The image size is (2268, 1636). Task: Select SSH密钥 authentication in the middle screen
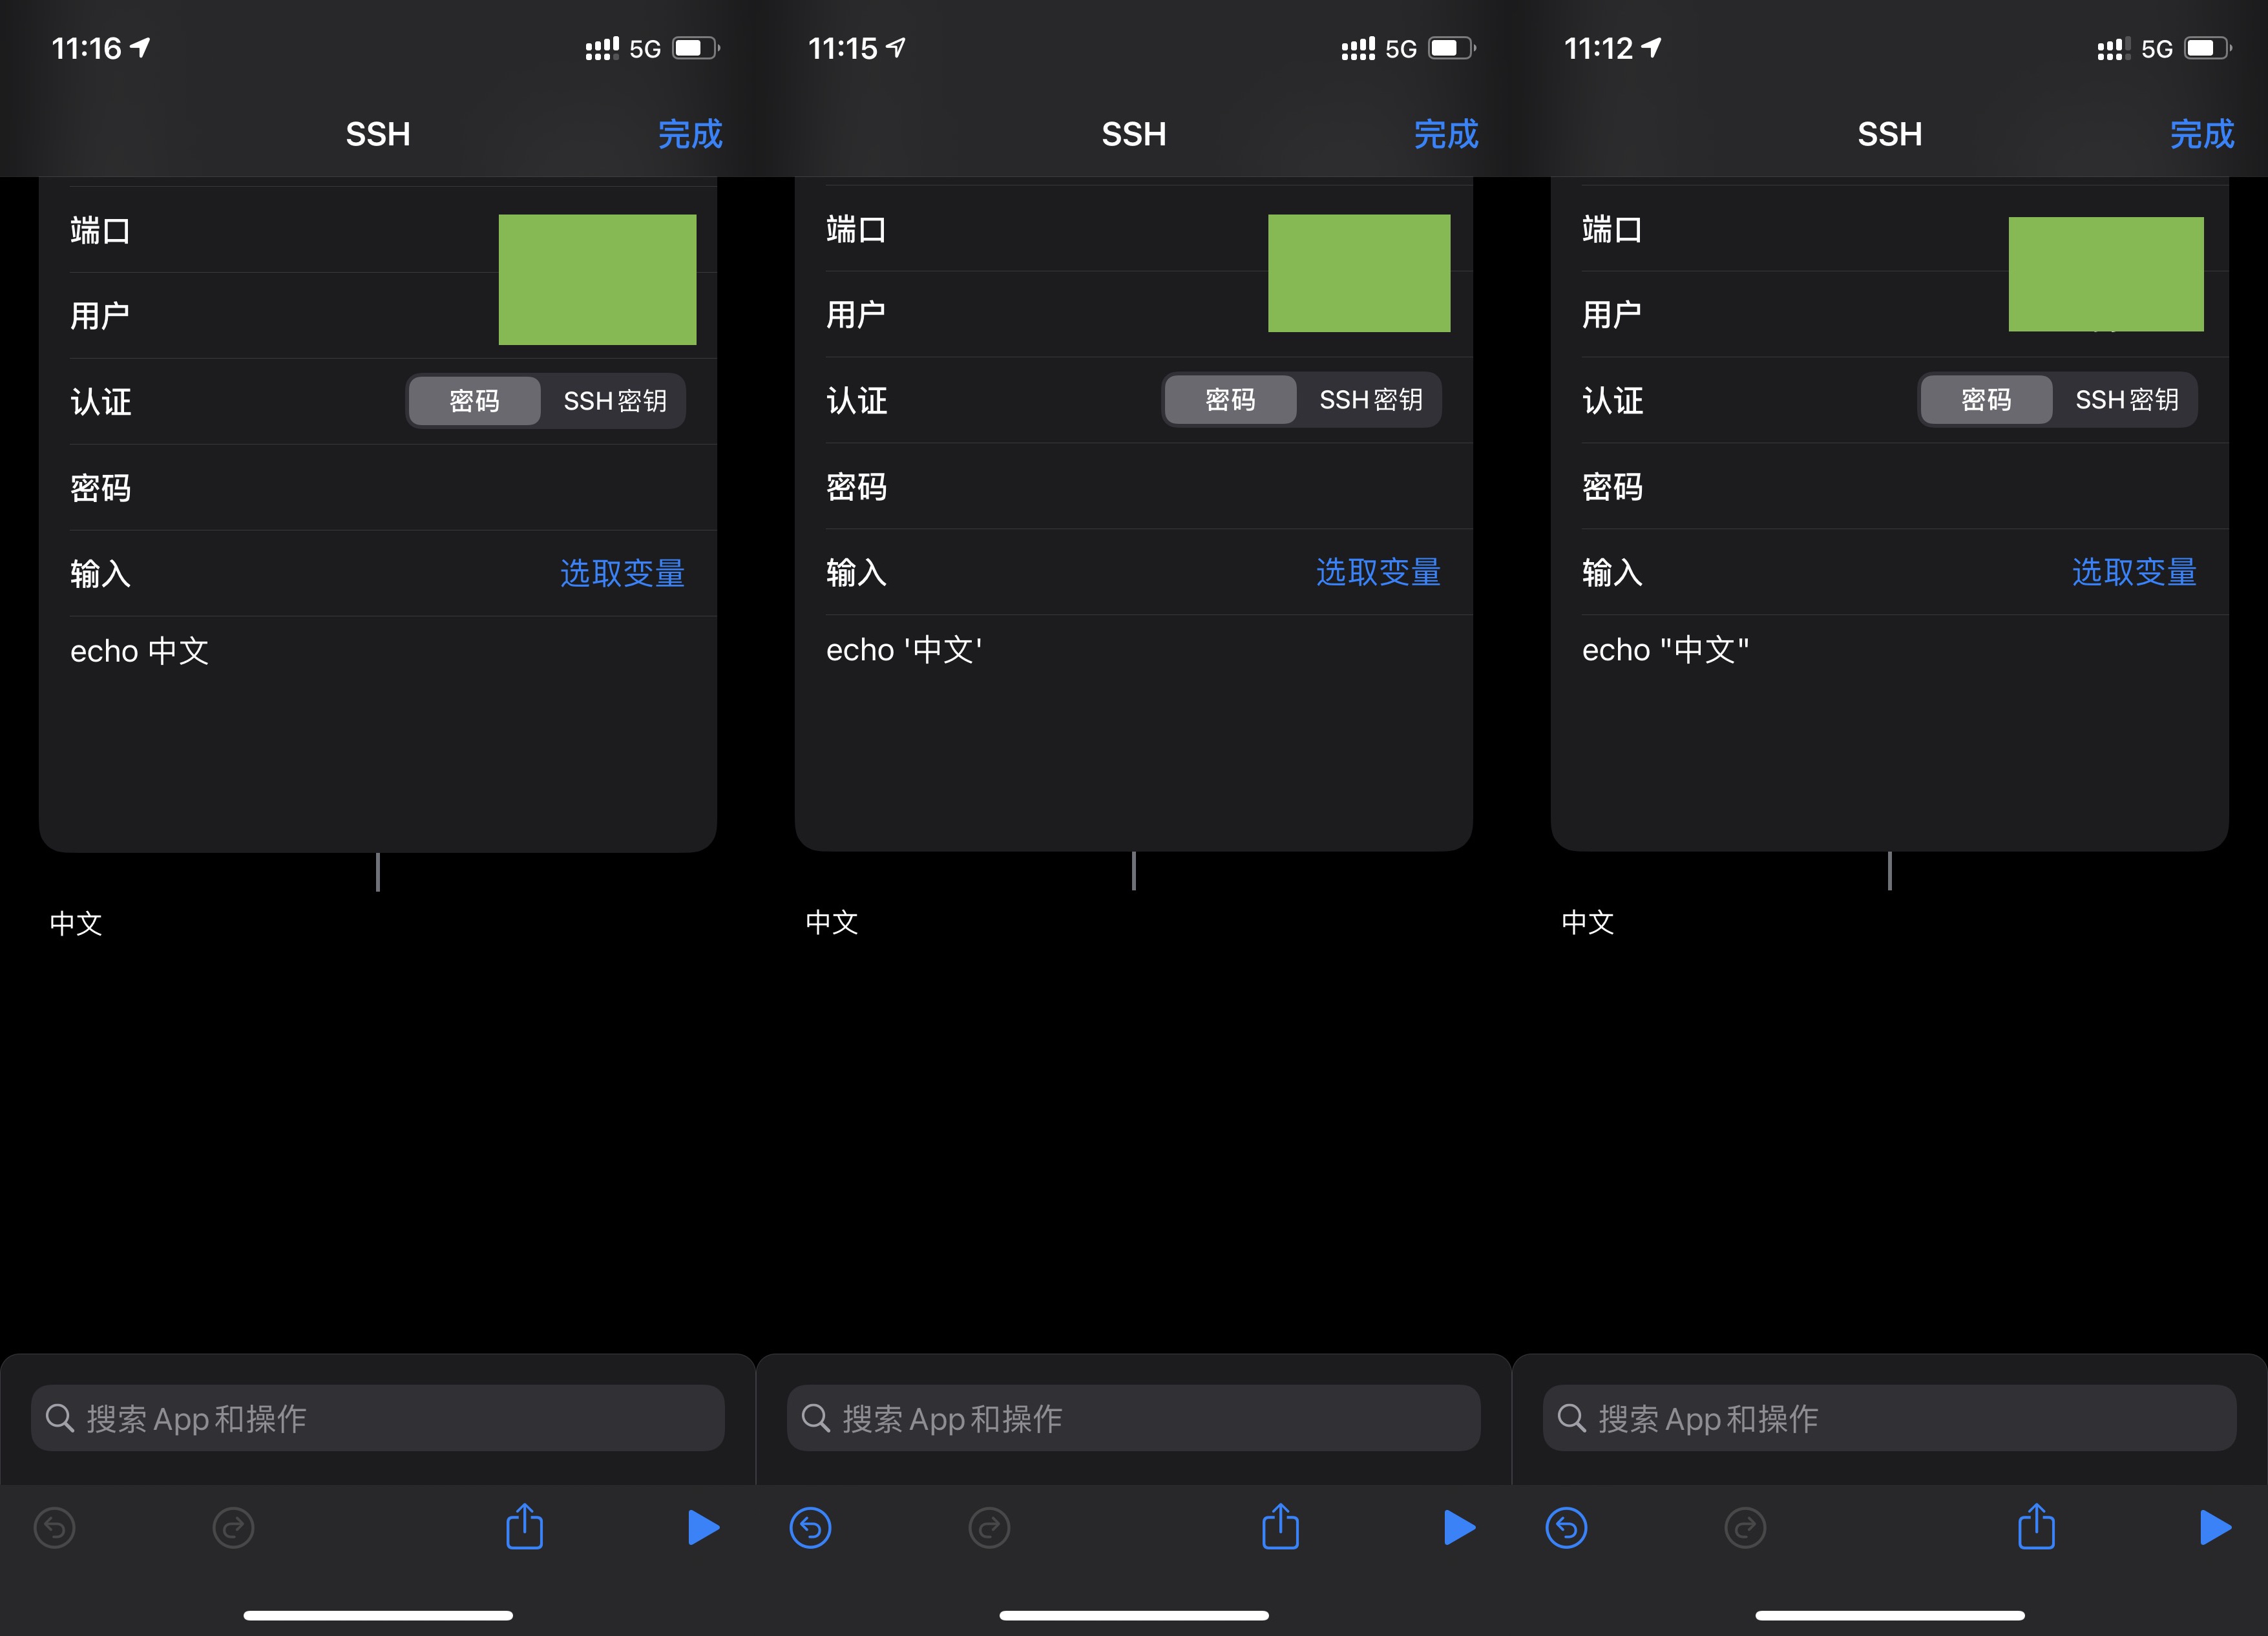click(x=1370, y=400)
